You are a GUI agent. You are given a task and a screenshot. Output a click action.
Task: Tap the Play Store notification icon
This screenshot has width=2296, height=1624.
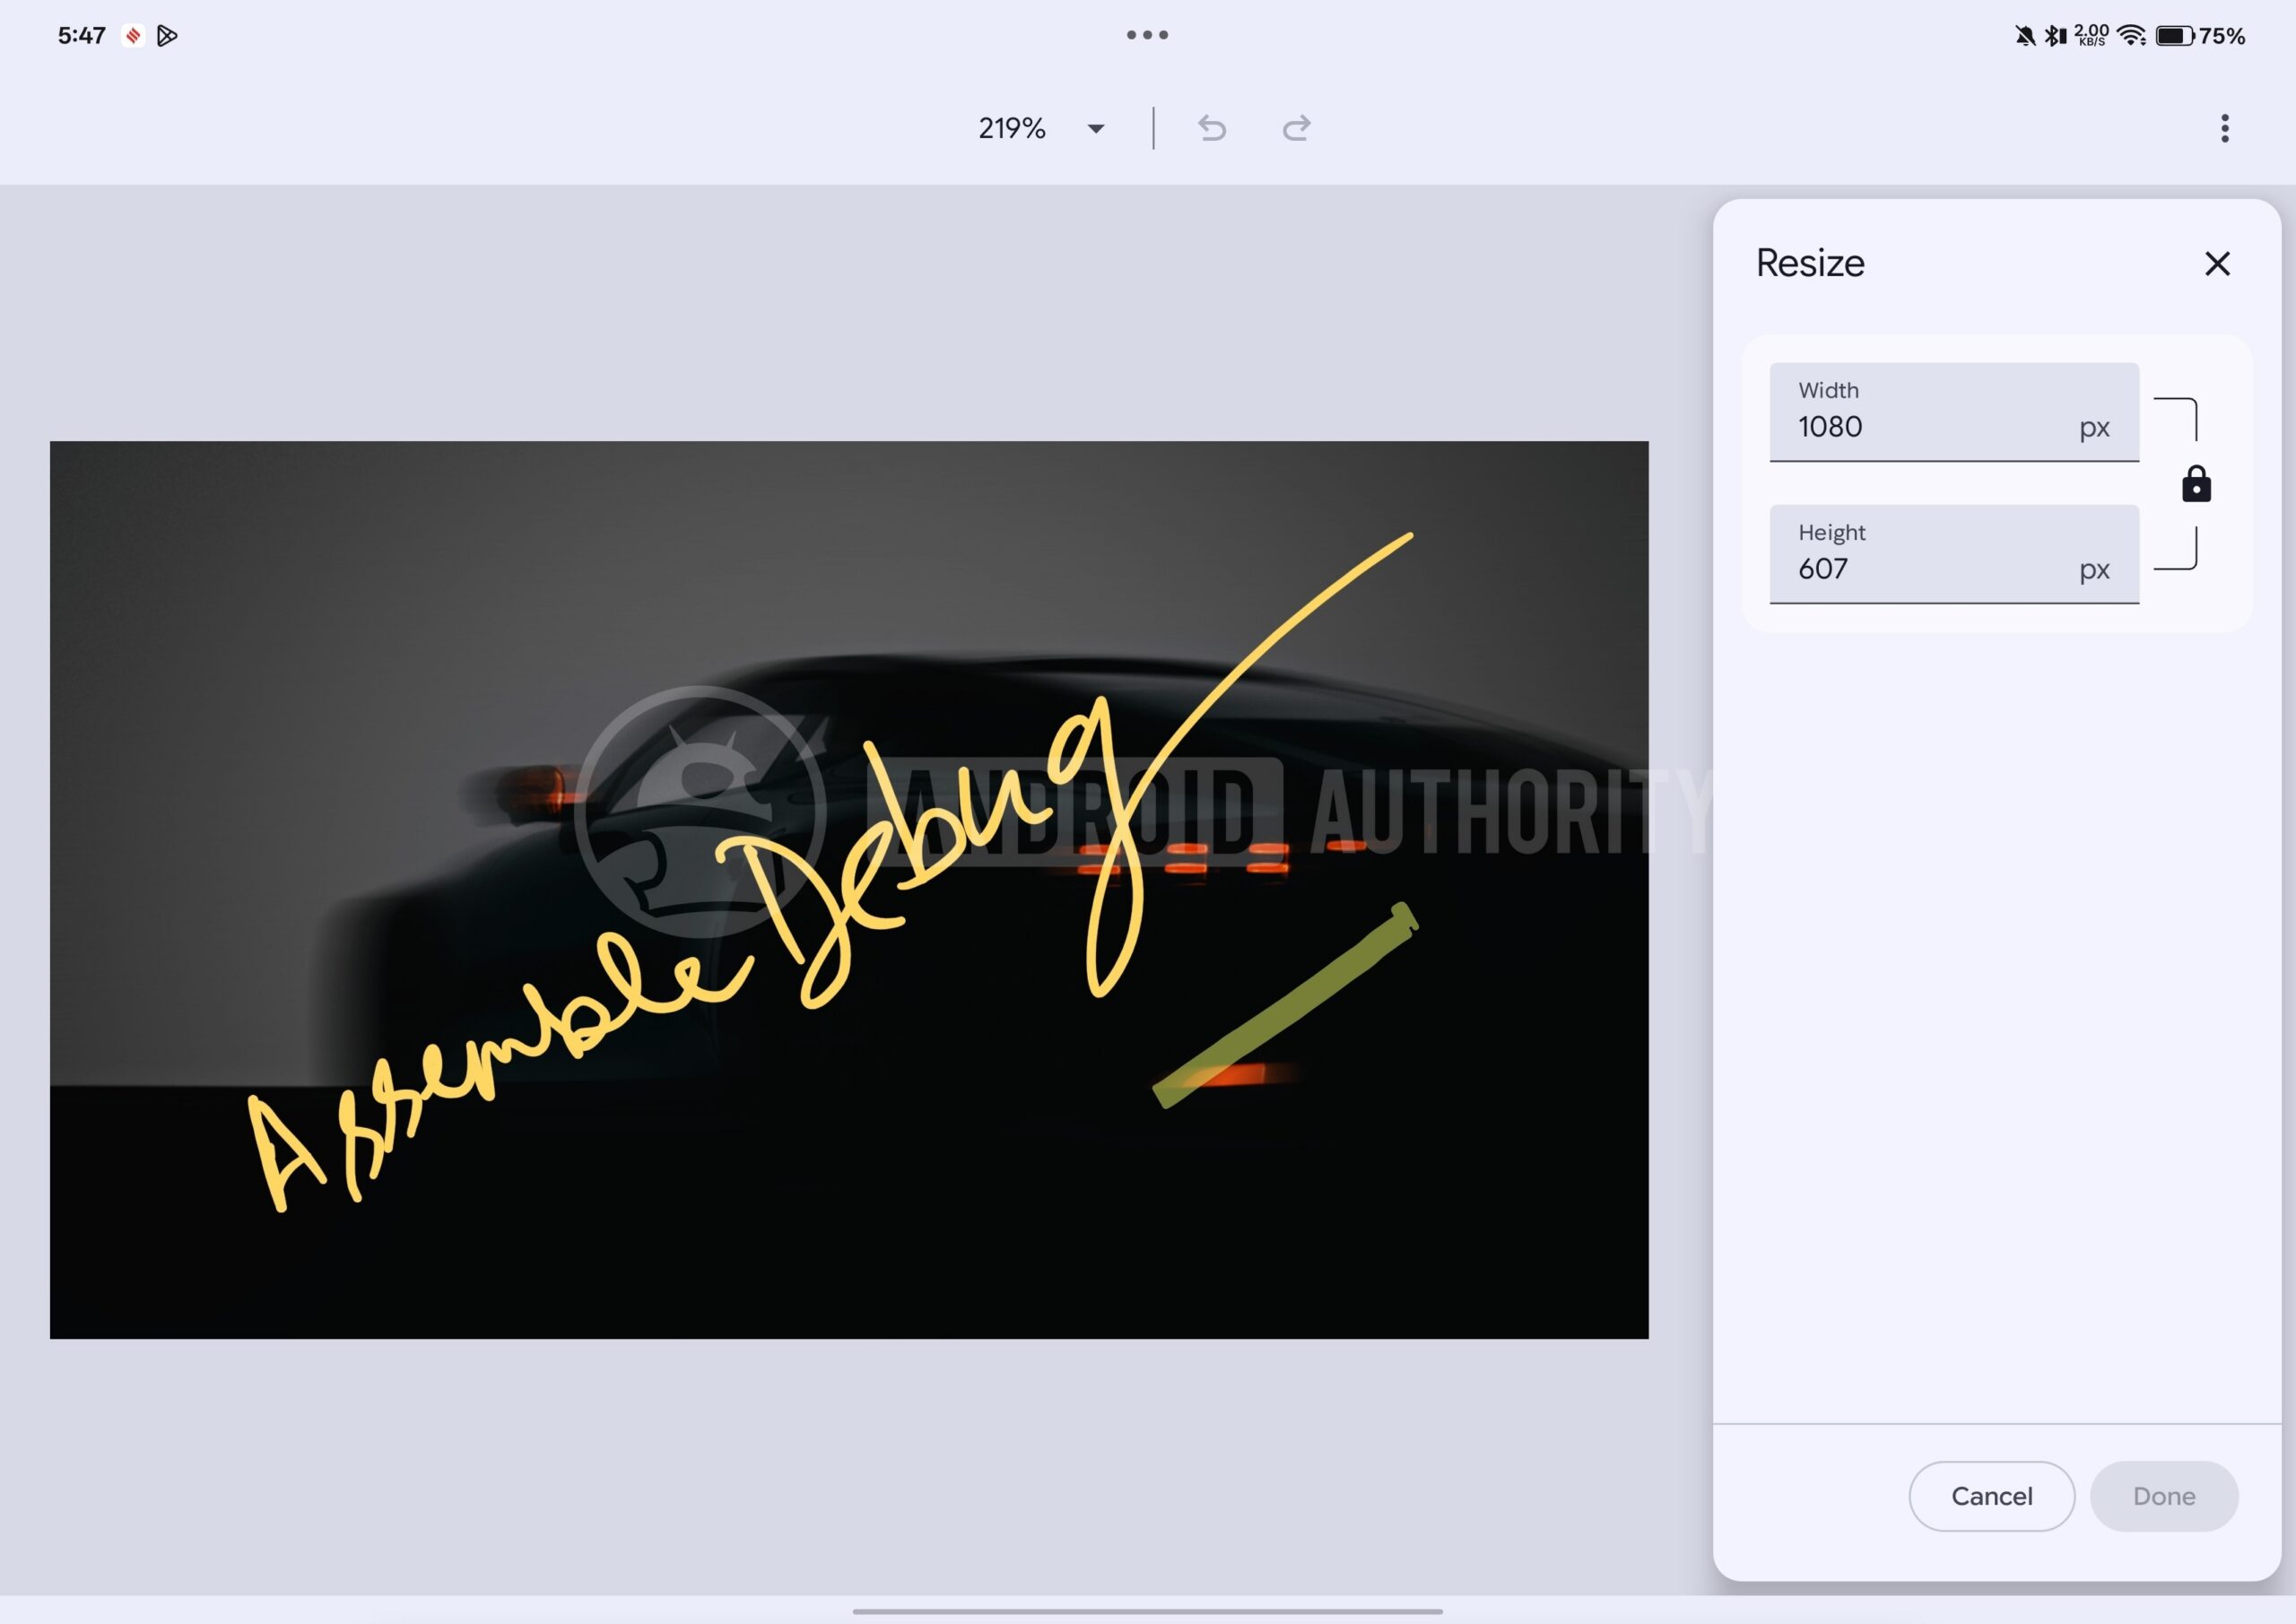tap(167, 36)
